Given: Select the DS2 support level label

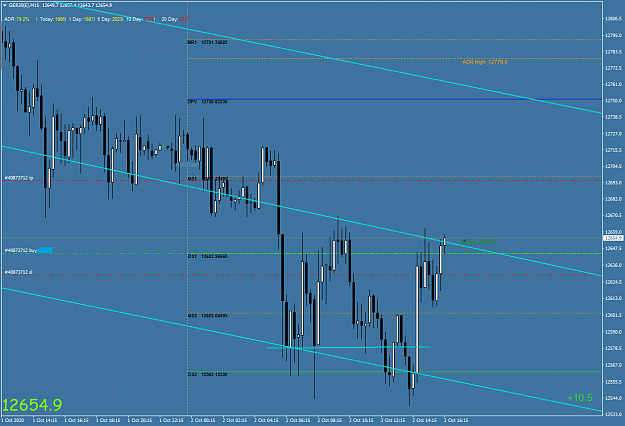Looking at the screenshot, I should [x=207, y=375].
